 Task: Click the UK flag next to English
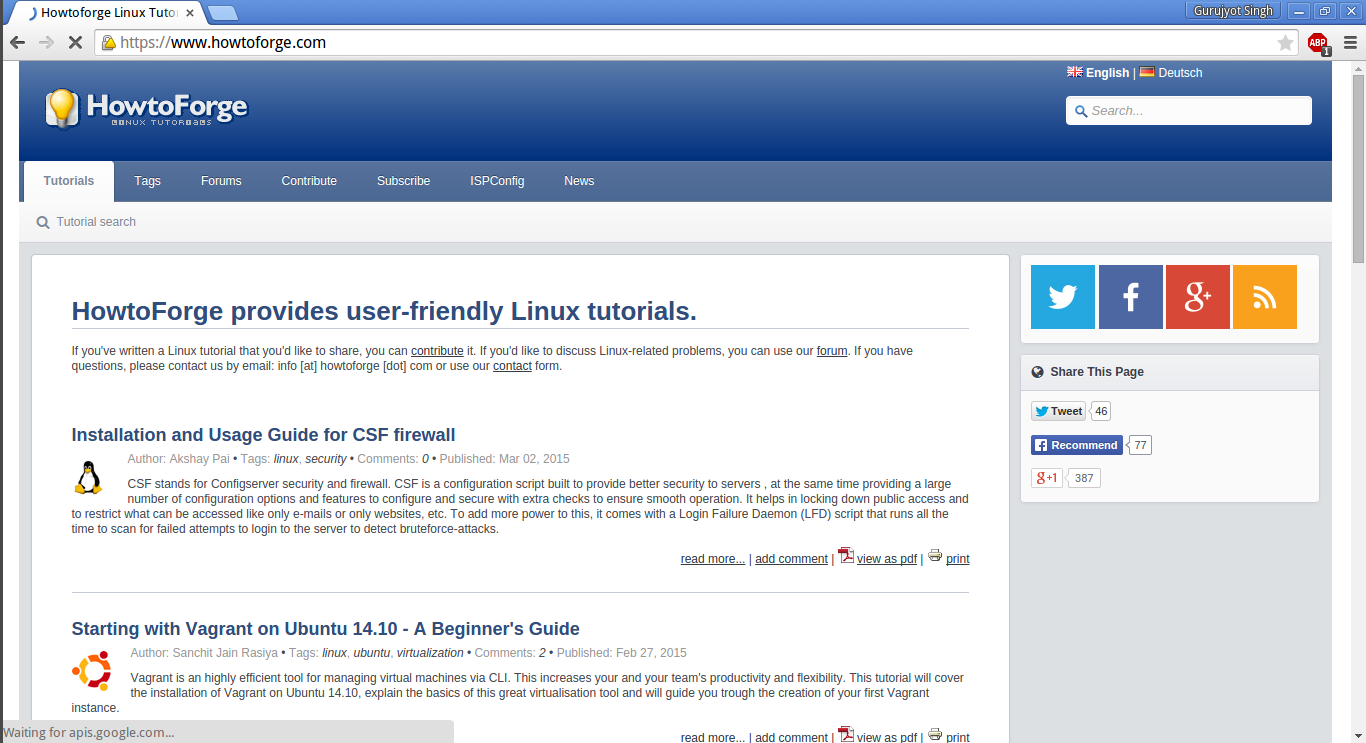coord(1075,72)
